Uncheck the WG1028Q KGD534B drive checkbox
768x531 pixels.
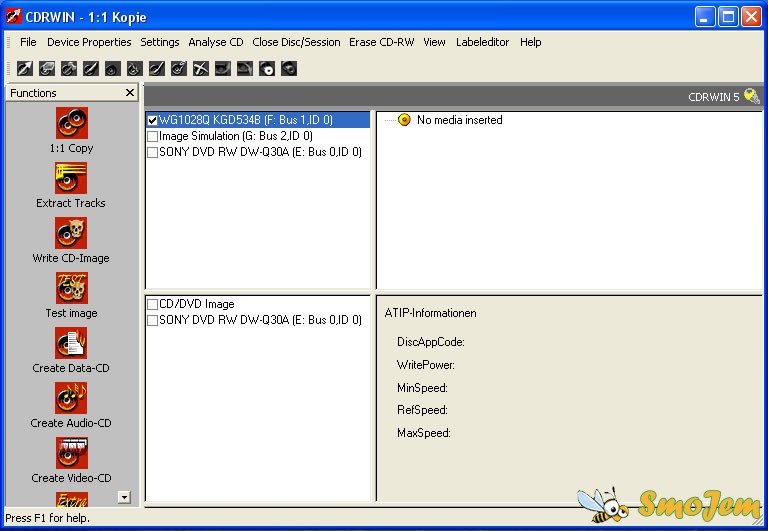[152, 120]
